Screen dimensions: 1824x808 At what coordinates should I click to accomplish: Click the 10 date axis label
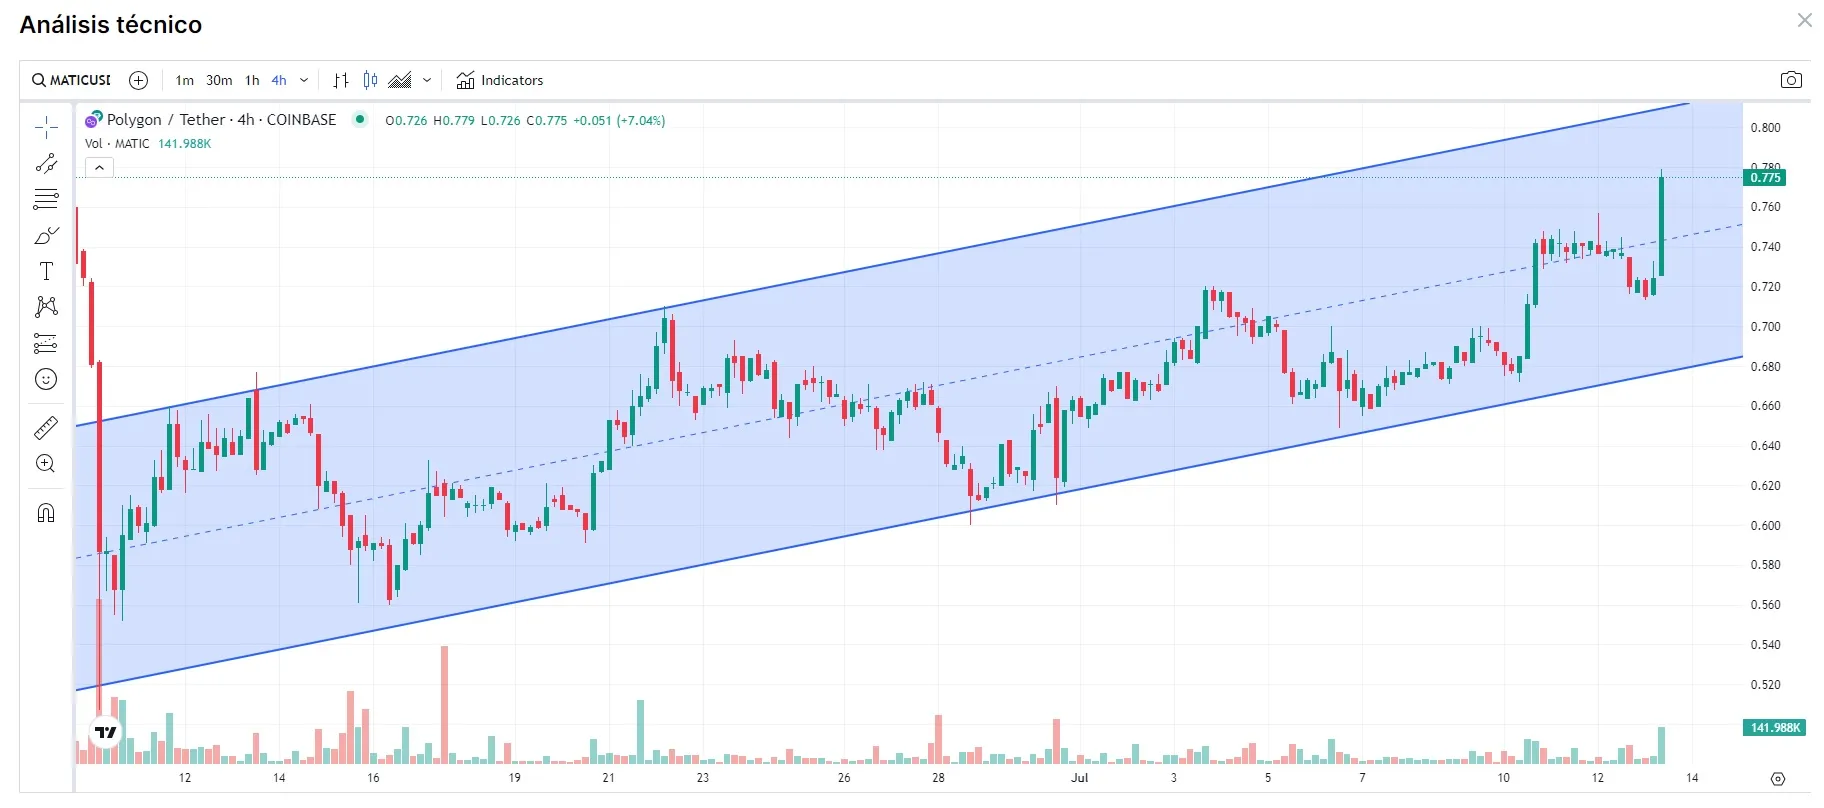(1503, 778)
